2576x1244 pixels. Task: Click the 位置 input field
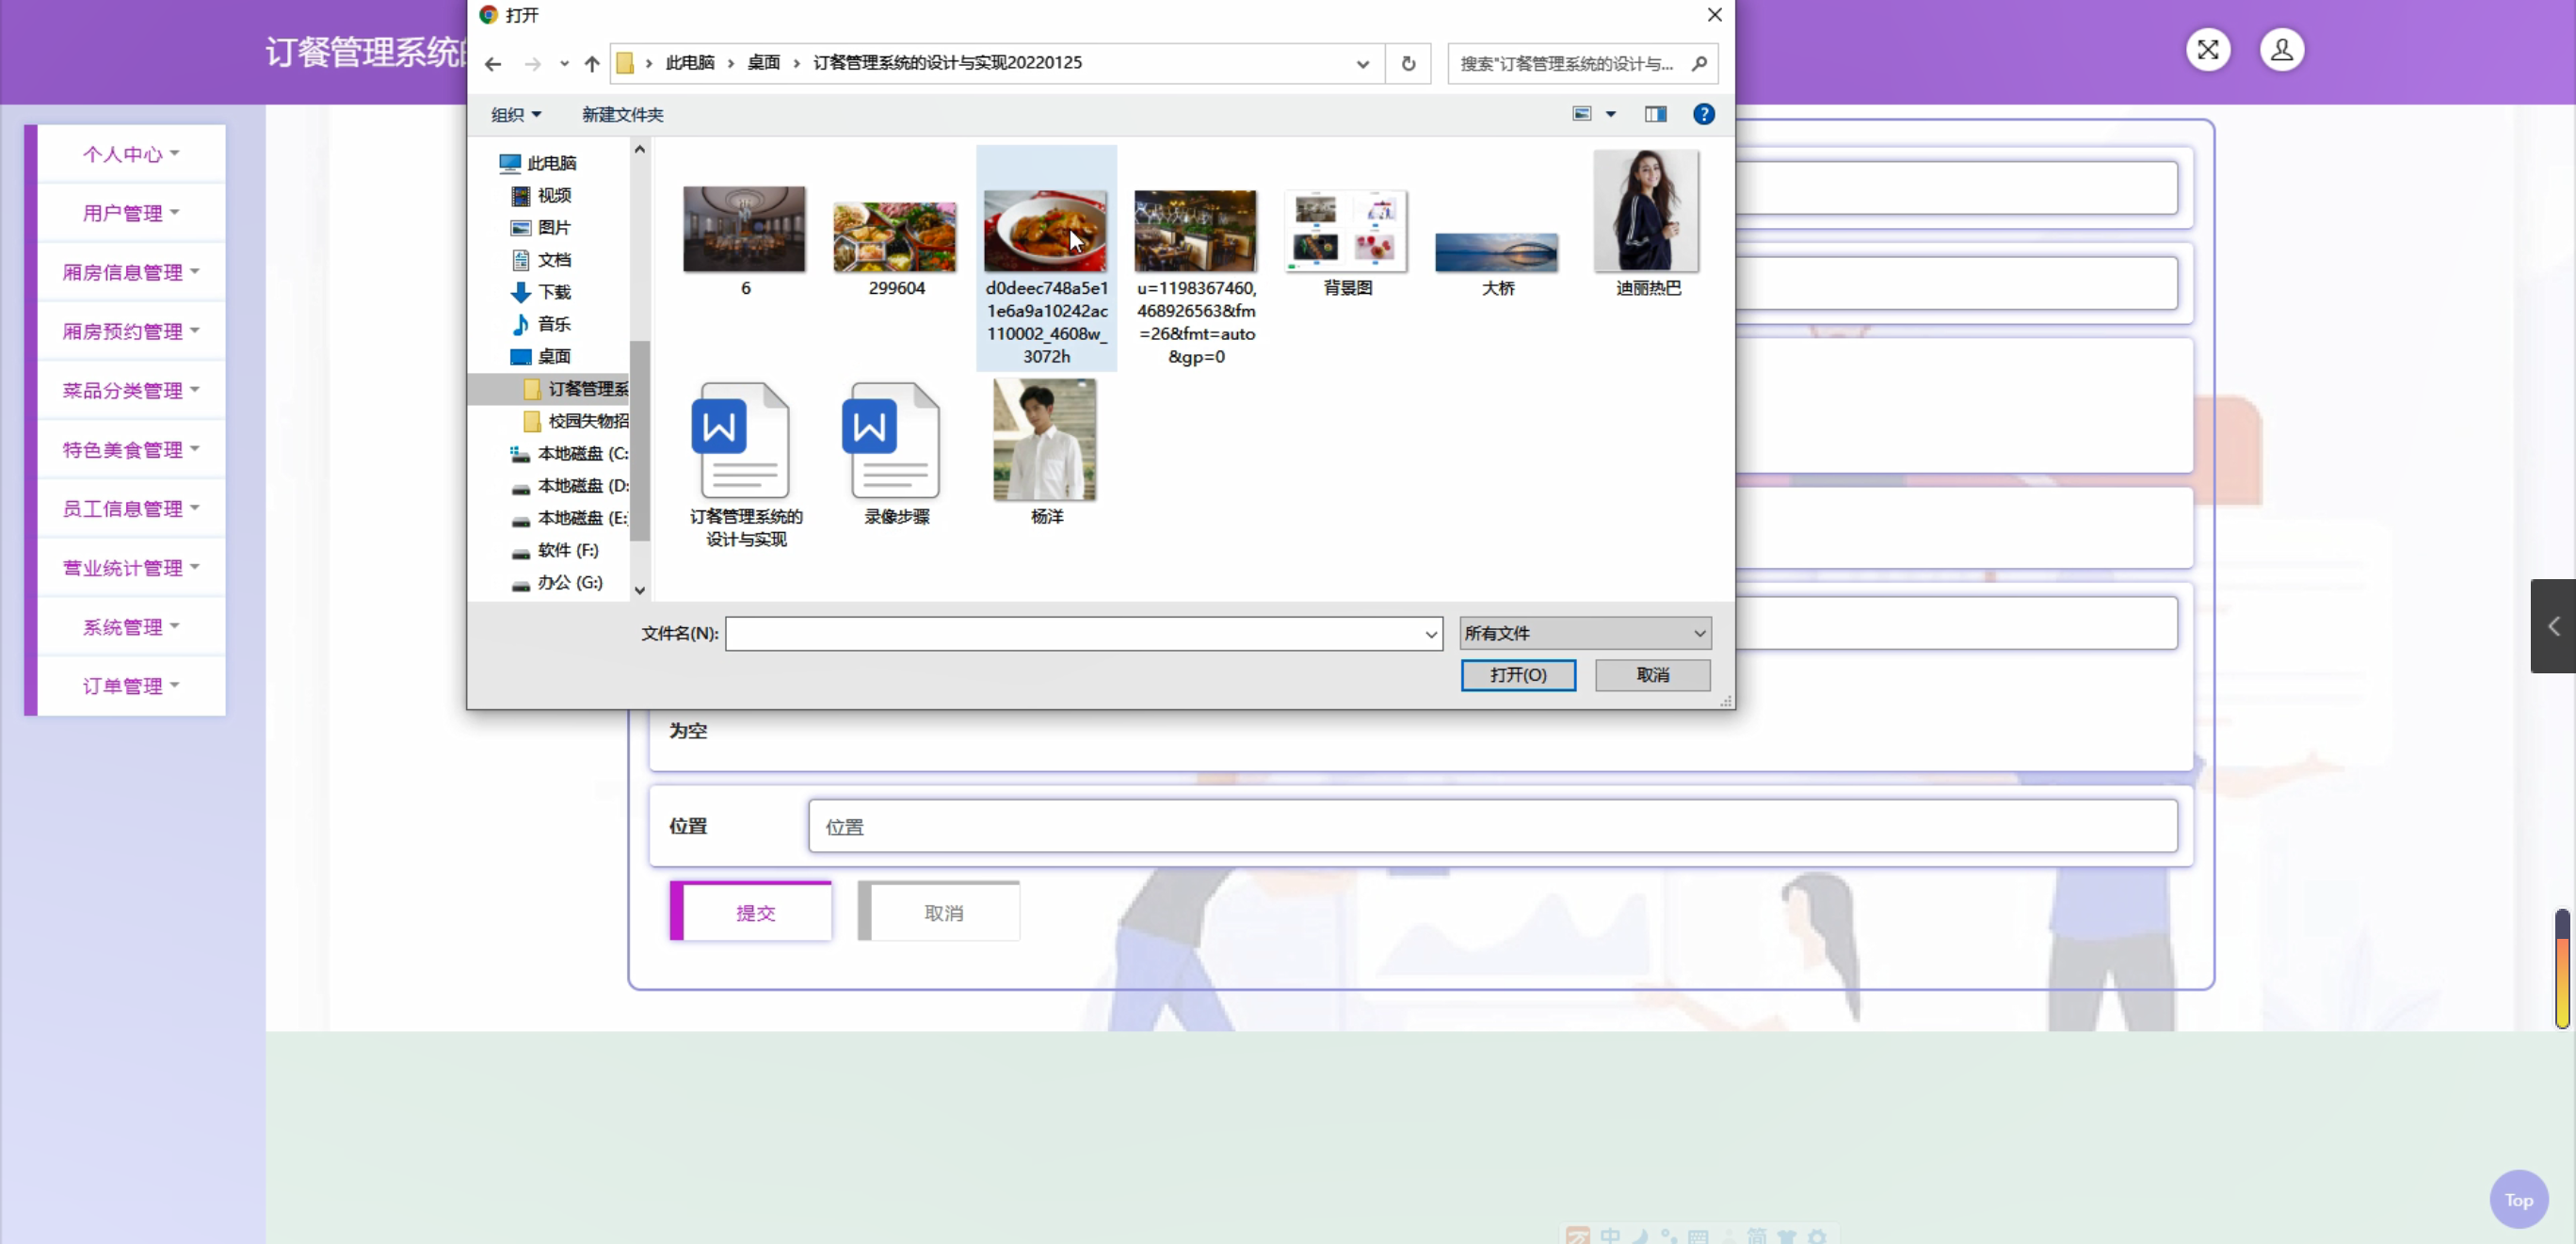[1491, 827]
